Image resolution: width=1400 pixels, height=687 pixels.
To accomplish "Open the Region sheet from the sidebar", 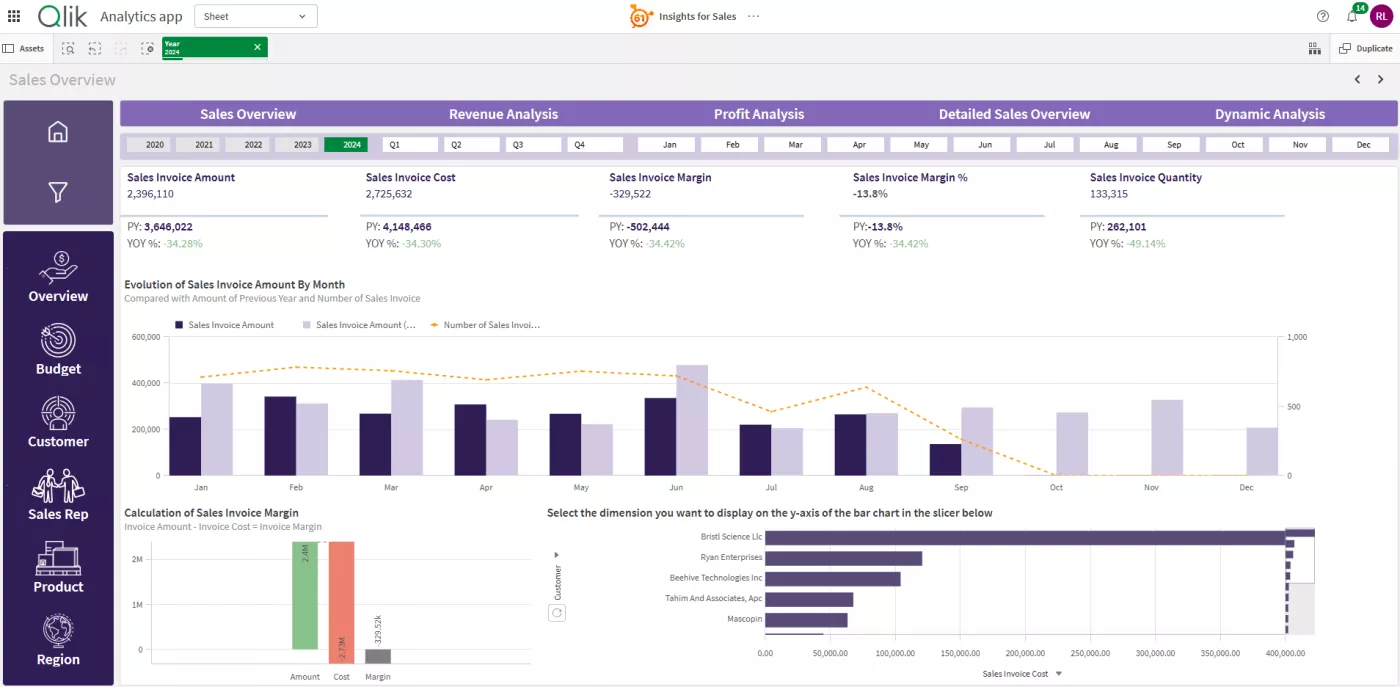I will 57,640.
